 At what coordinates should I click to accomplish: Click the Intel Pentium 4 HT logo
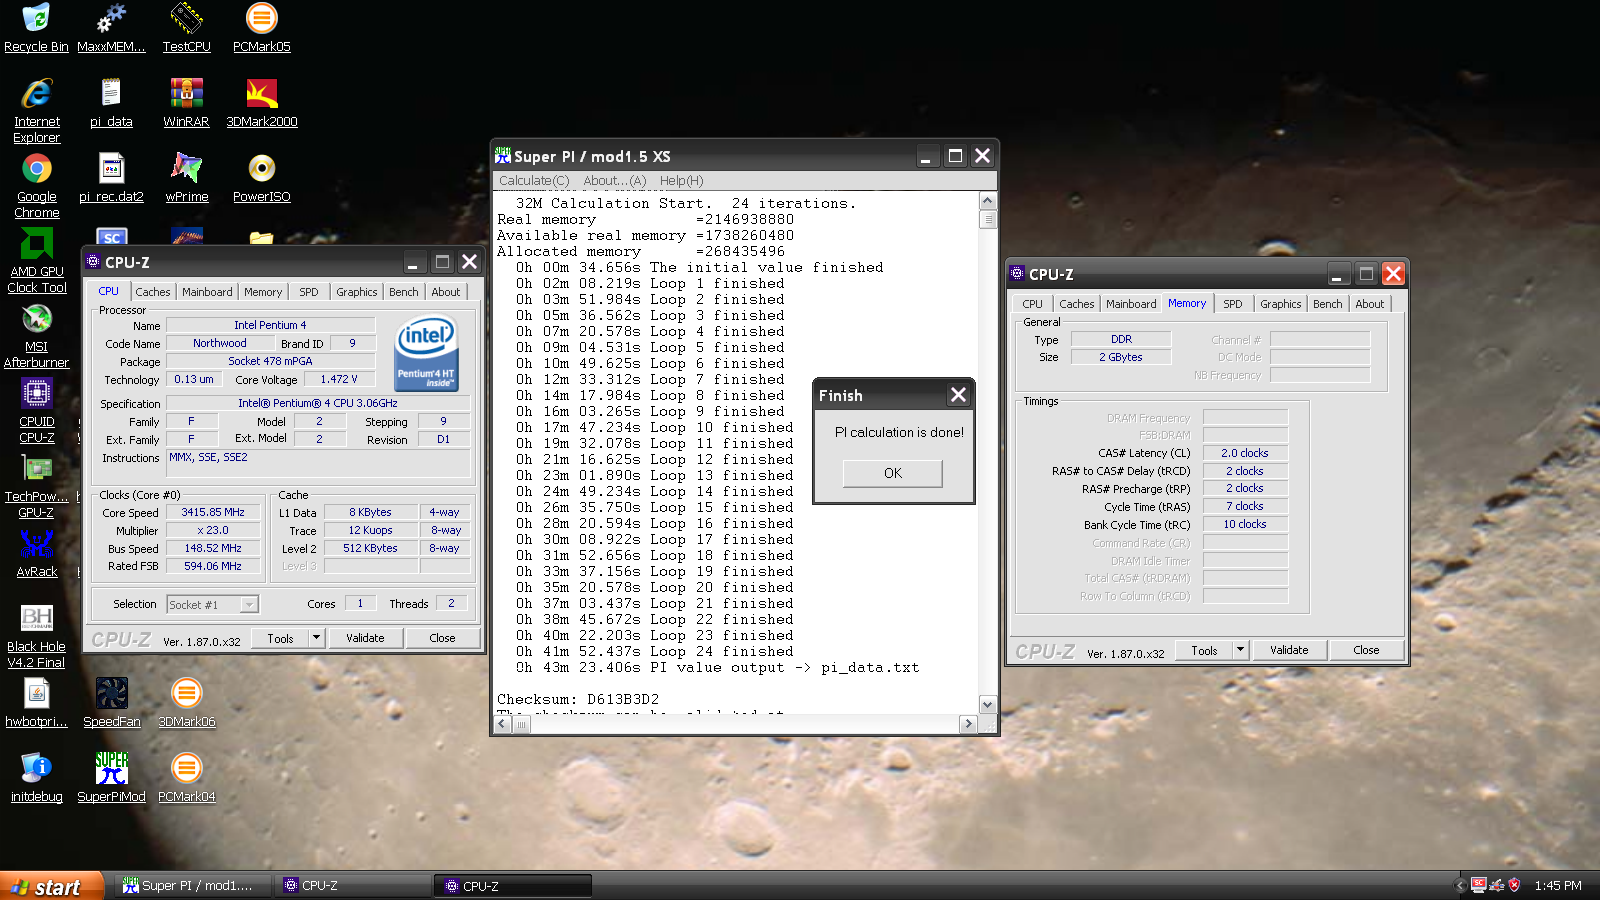[427, 352]
